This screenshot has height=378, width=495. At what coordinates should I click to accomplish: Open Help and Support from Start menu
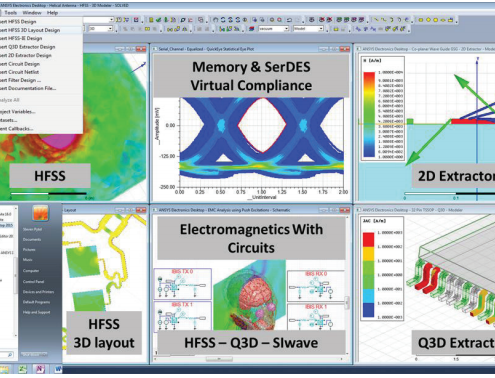[x=36, y=312]
